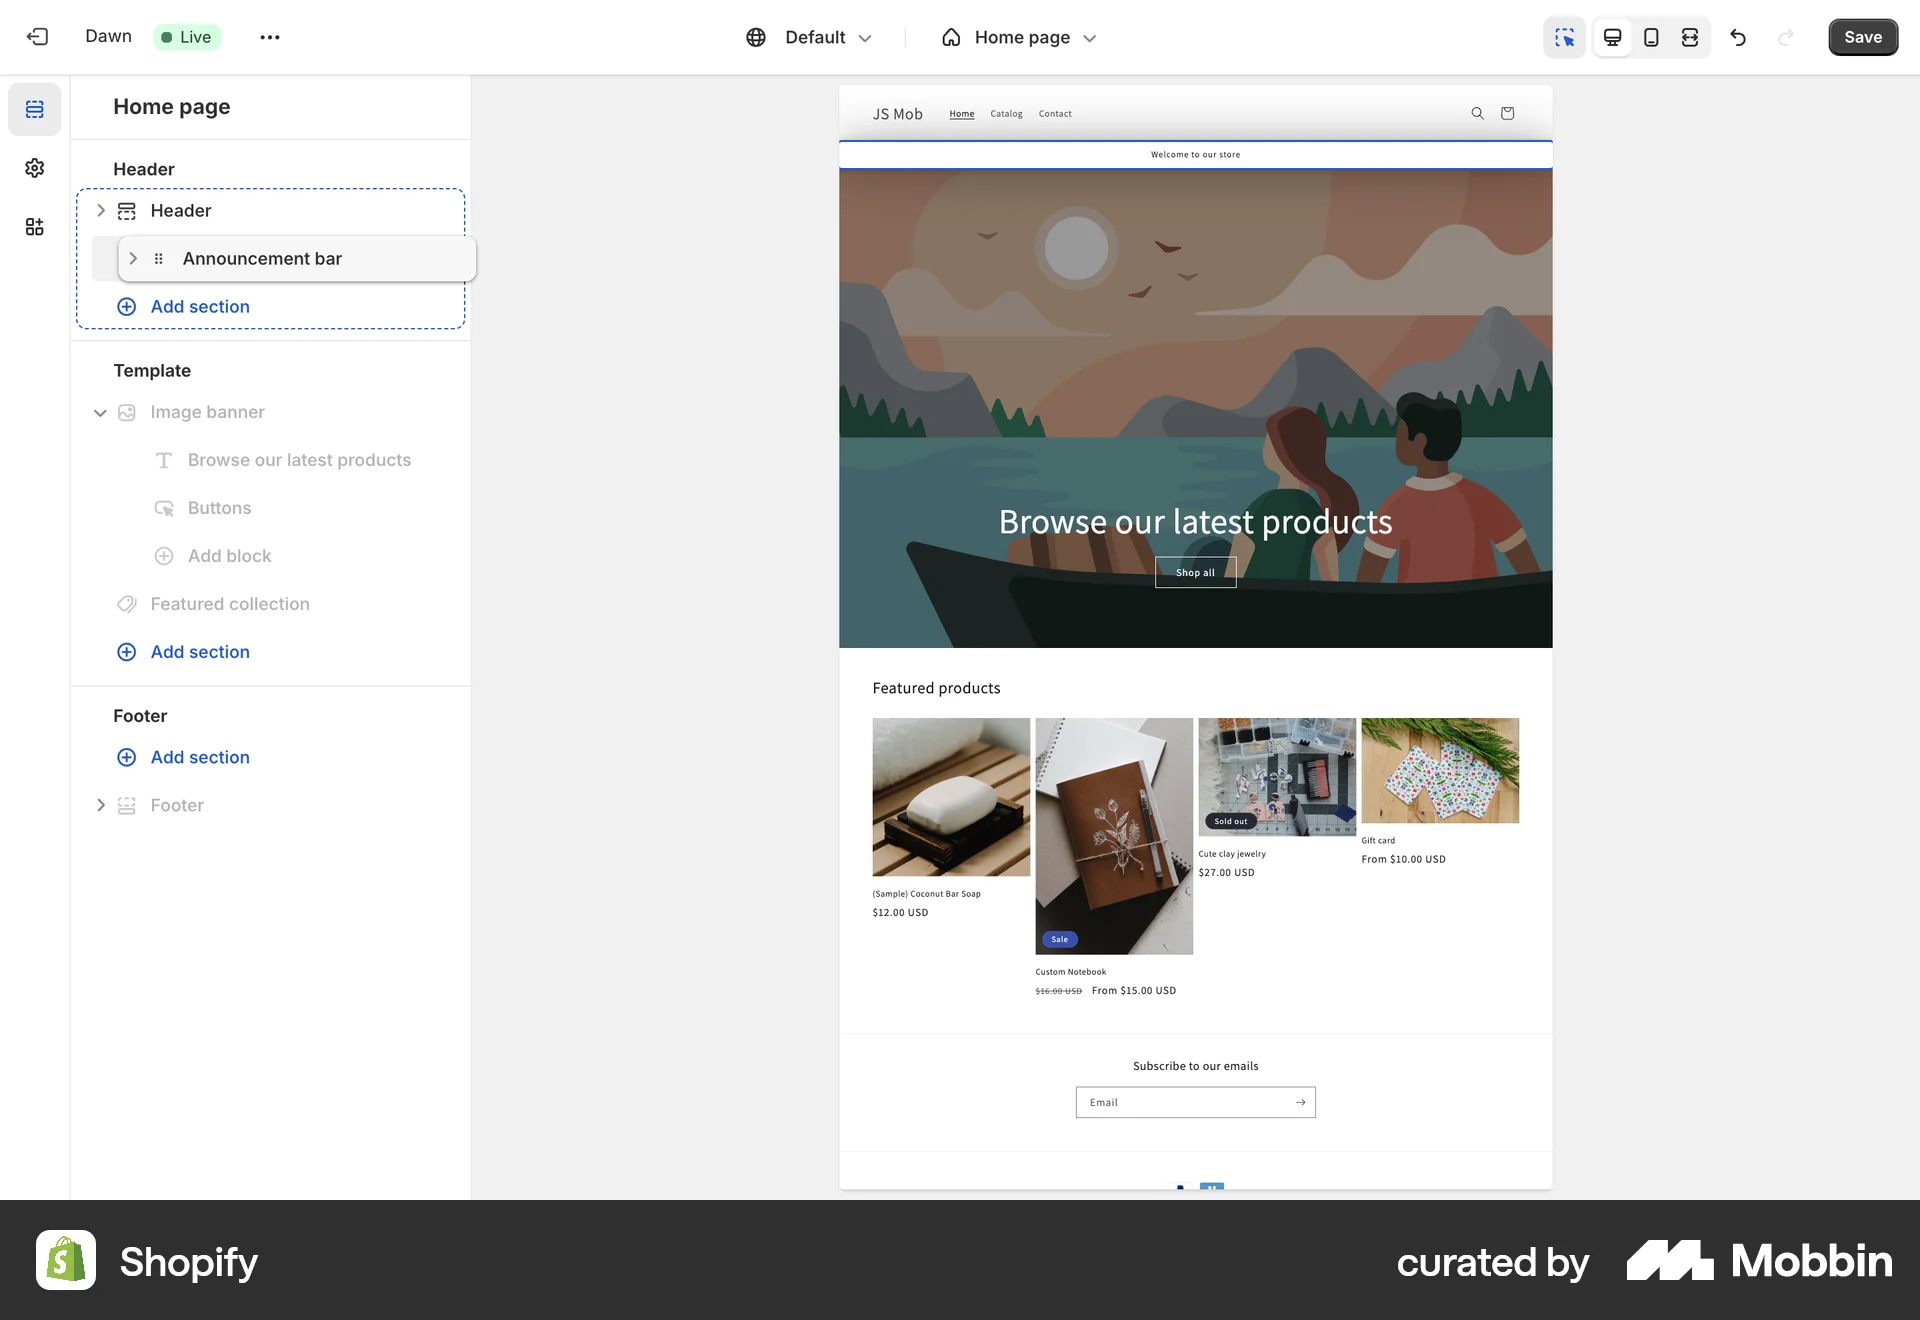Undo the last change
The height and width of the screenshot is (1320, 1920).
tap(1739, 37)
